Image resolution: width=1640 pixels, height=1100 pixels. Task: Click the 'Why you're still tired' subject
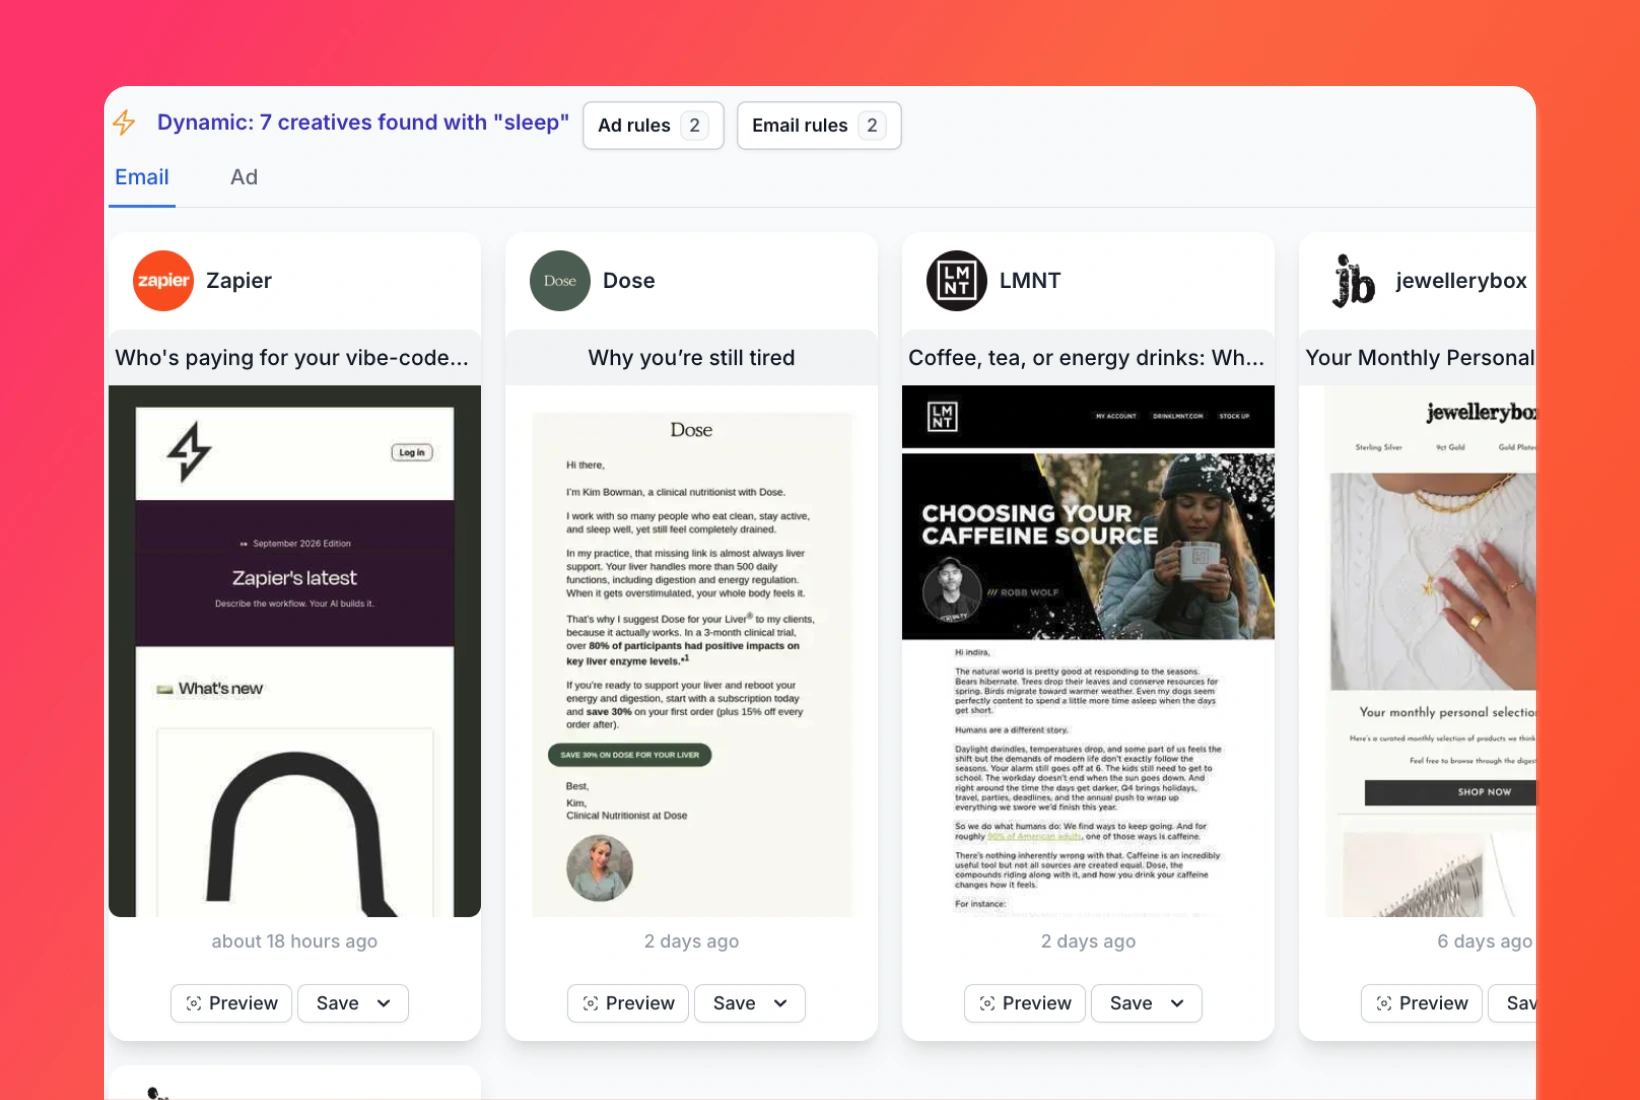click(x=692, y=358)
